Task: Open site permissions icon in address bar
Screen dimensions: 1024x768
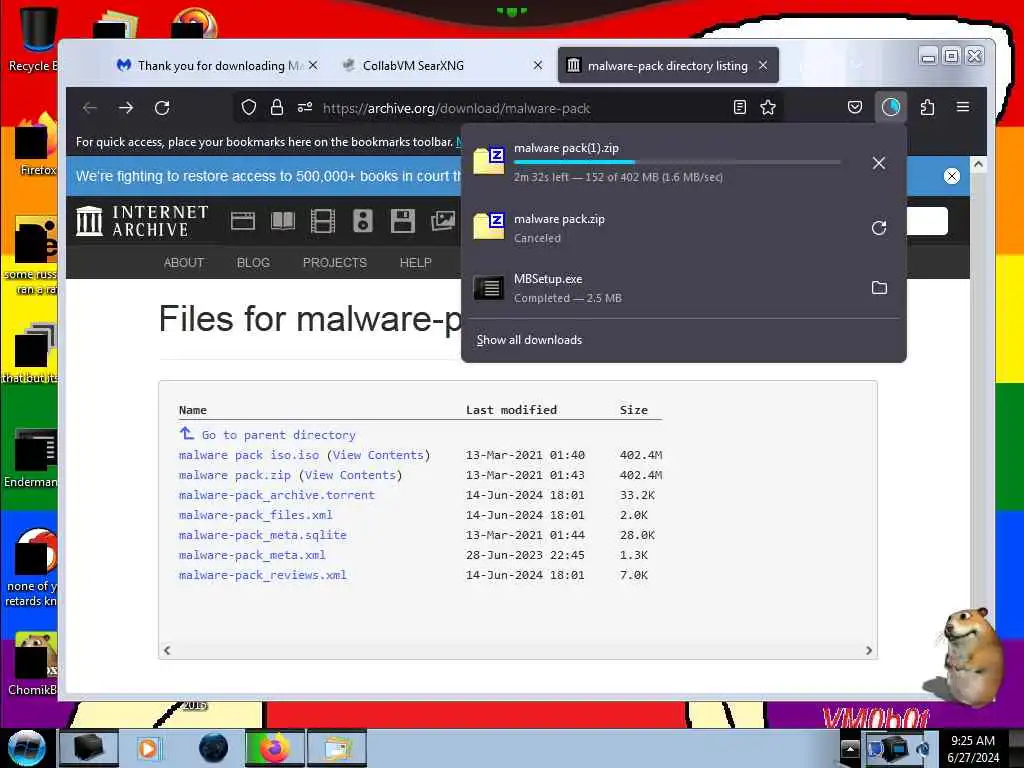Action: click(x=305, y=107)
